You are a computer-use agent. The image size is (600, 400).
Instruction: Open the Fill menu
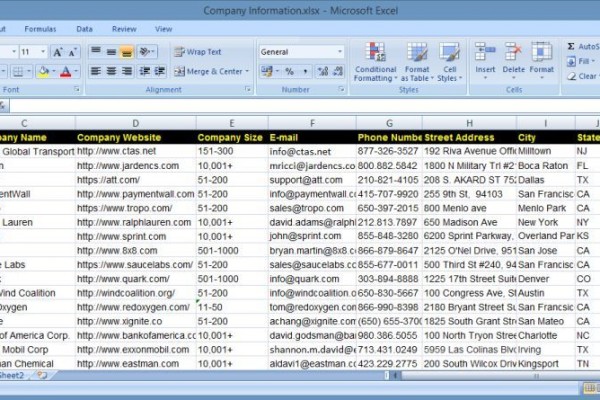point(582,61)
